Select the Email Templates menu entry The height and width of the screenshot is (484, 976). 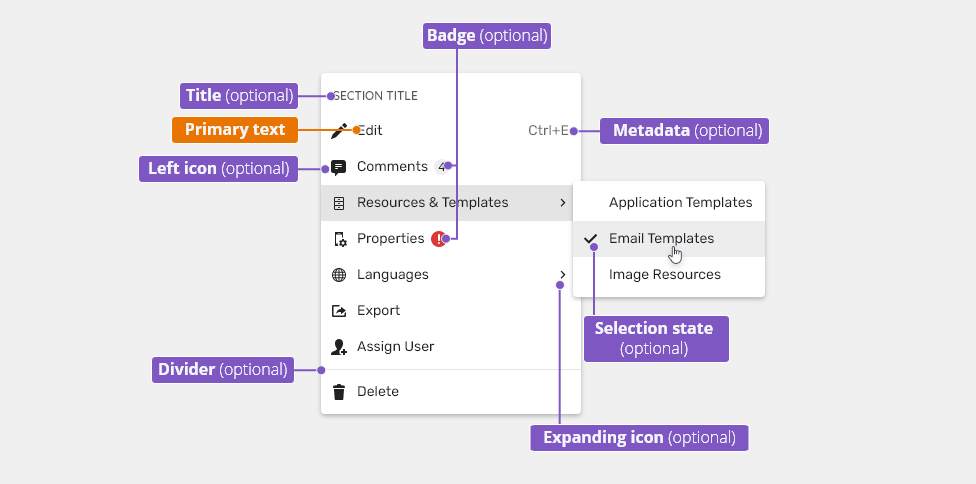tap(669, 239)
